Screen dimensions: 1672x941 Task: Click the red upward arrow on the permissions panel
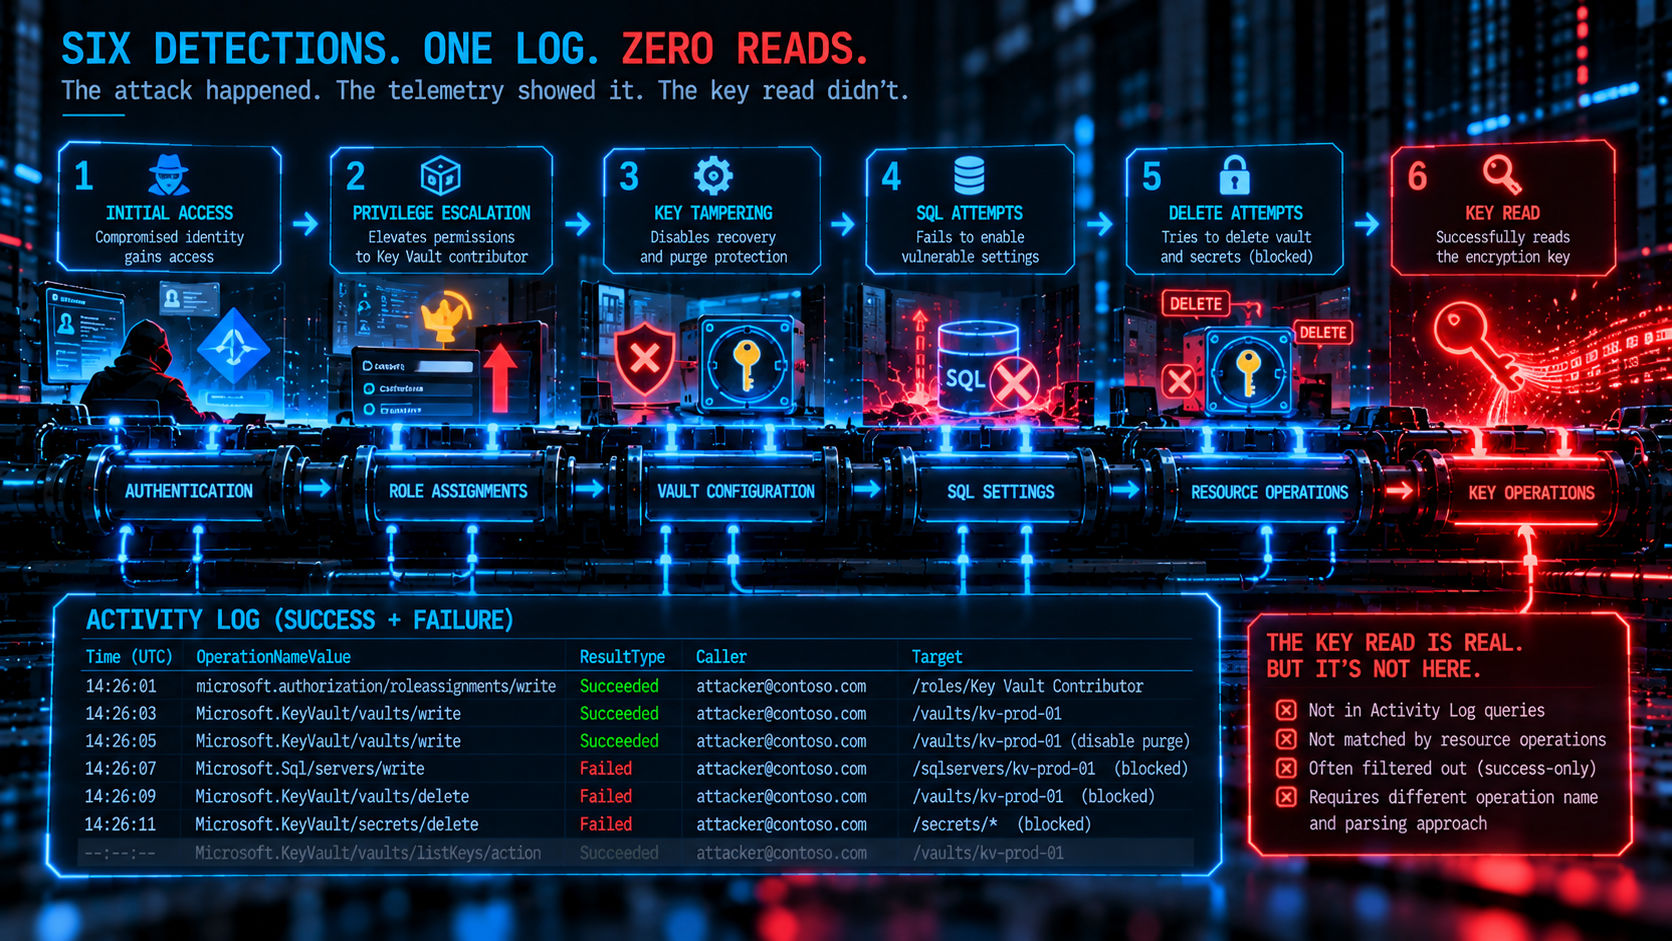click(x=501, y=379)
